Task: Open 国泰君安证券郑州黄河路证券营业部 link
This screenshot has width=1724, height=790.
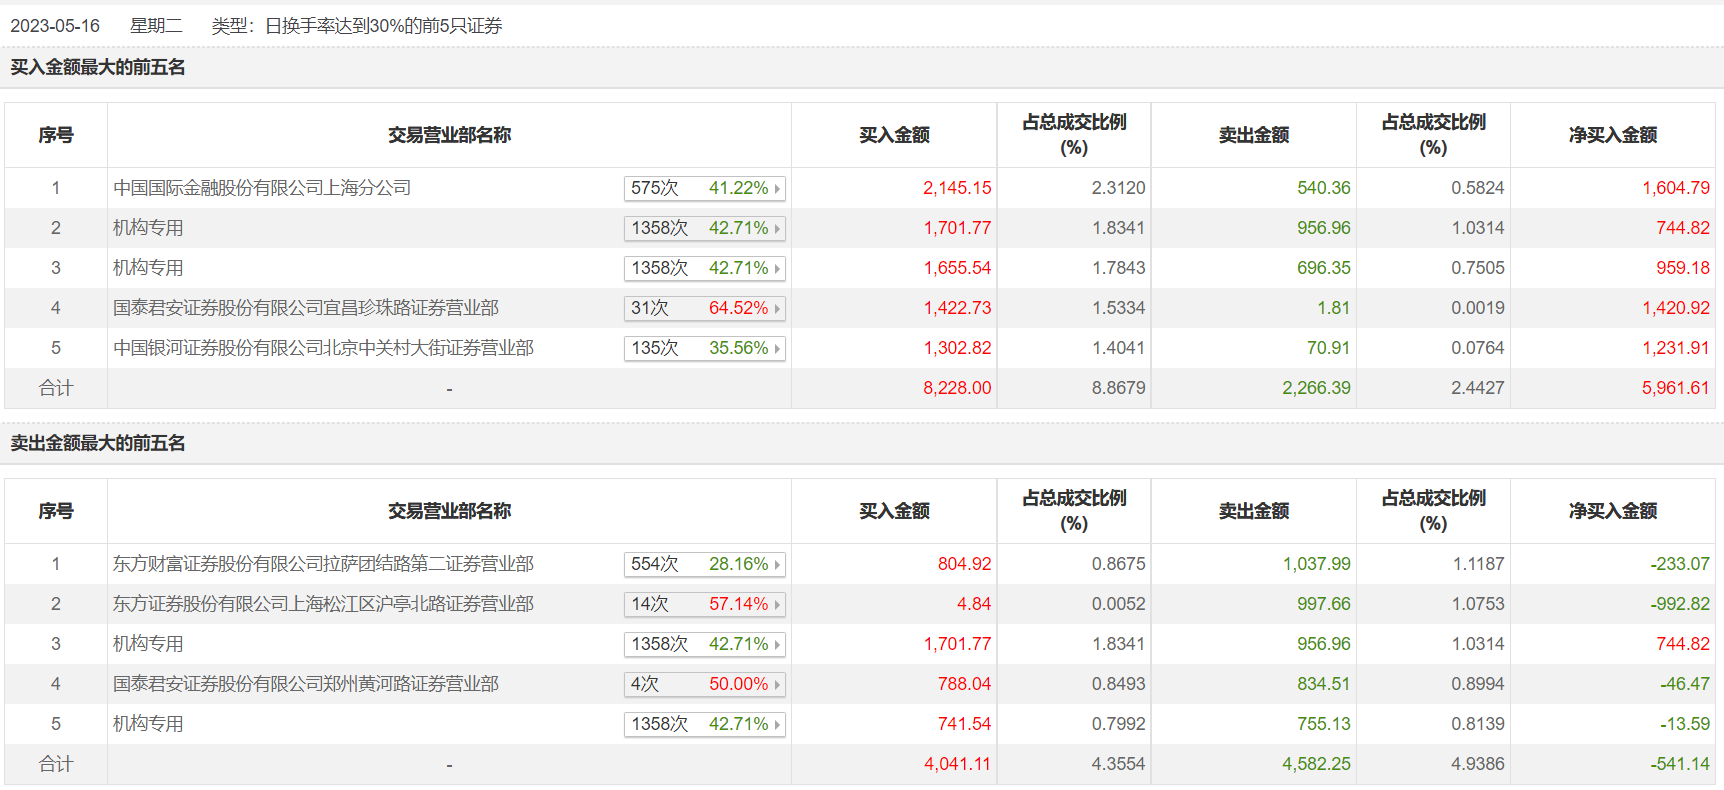Action: (x=306, y=684)
